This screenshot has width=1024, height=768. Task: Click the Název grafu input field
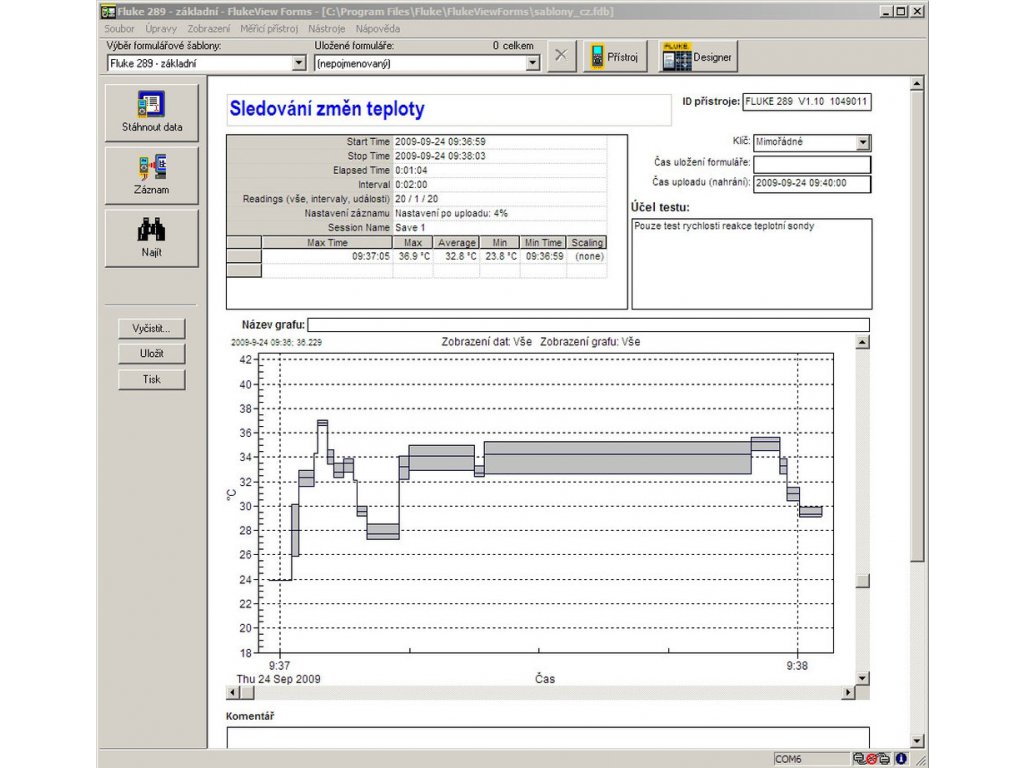pyautogui.click(x=588, y=325)
